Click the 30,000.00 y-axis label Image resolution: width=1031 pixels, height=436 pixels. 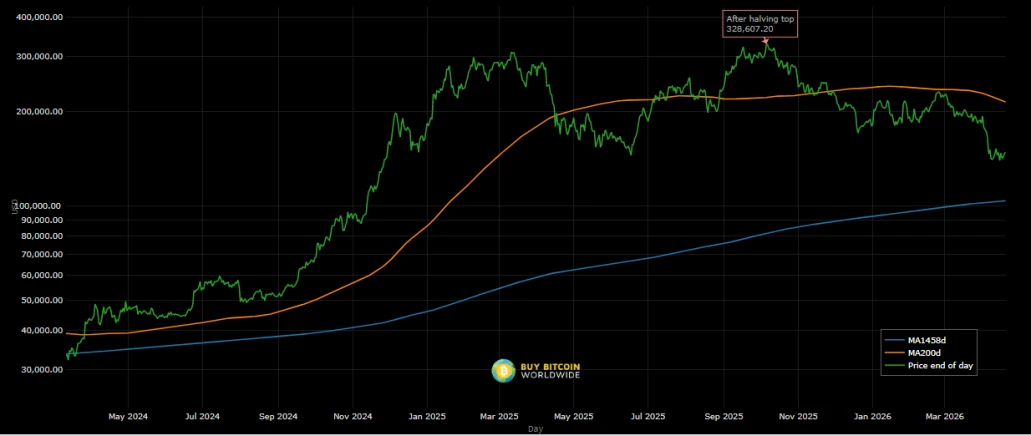pos(41,370)
